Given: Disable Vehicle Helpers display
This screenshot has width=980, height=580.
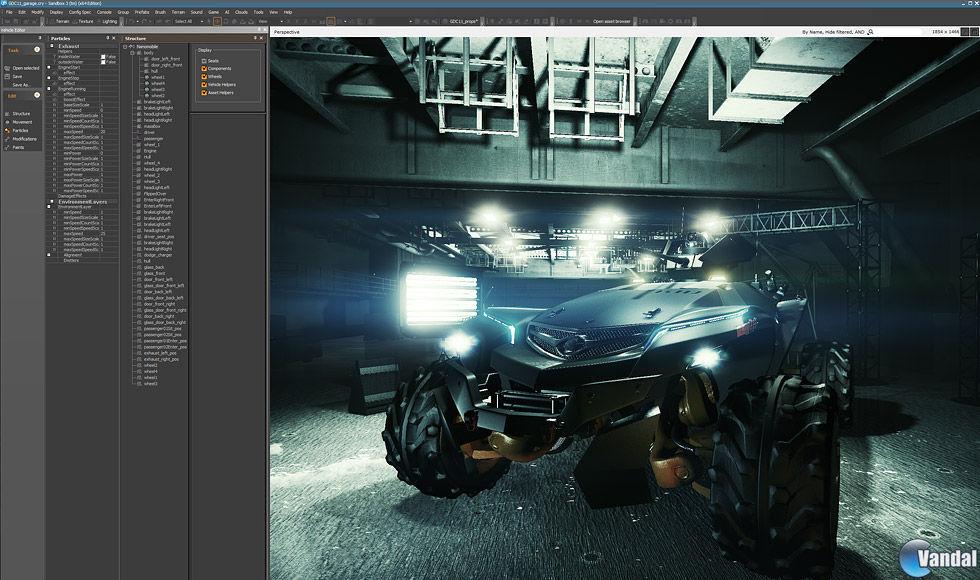Looking at the screenshot, I should coord(204,84).
